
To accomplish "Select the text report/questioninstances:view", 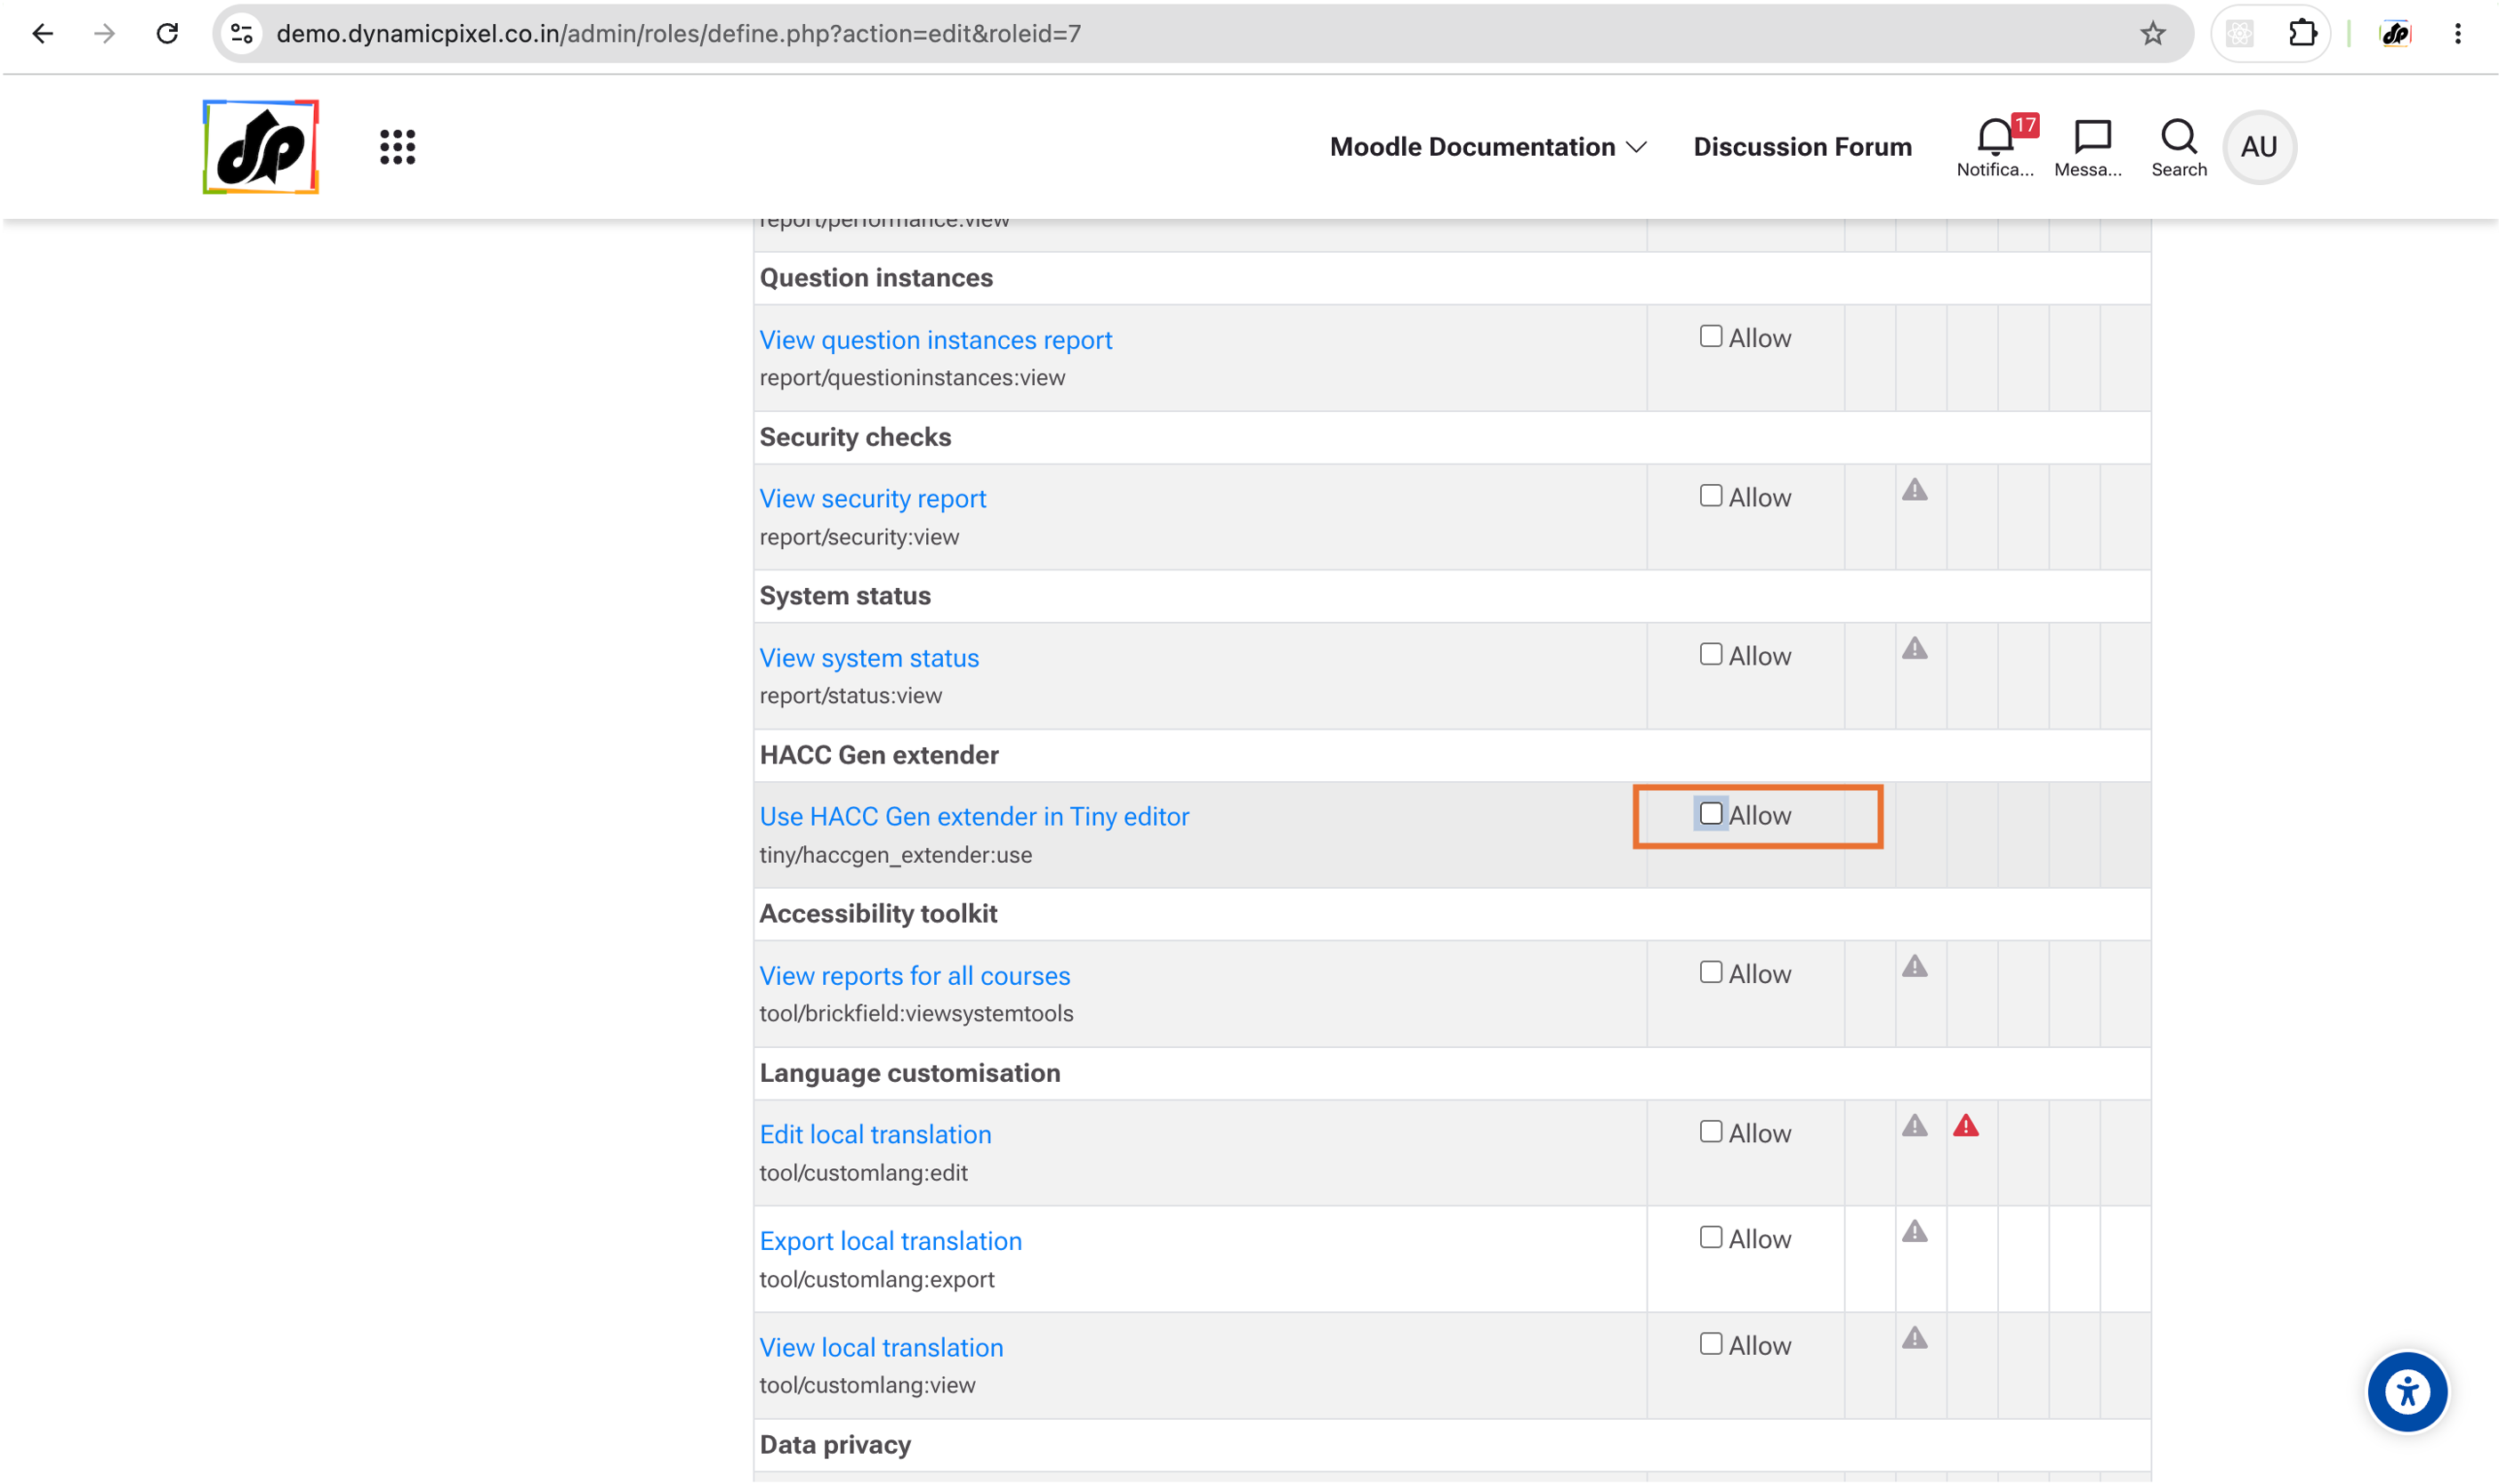I will [x=912, y=378].
